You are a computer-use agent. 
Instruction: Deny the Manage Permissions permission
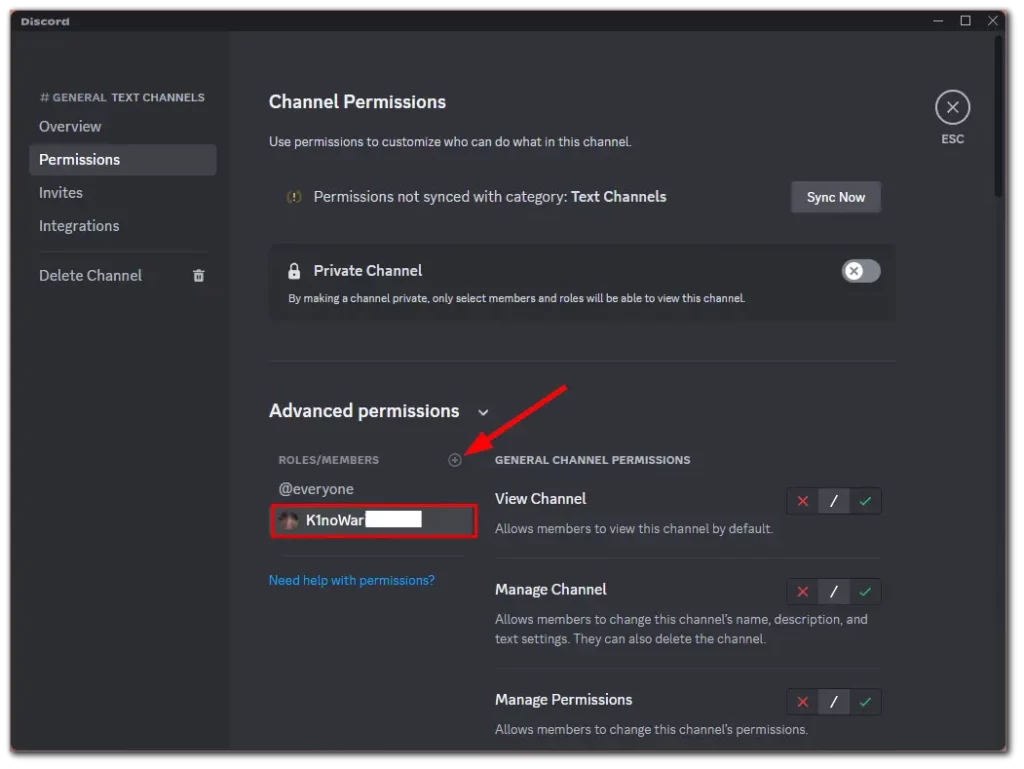point(803,702)
